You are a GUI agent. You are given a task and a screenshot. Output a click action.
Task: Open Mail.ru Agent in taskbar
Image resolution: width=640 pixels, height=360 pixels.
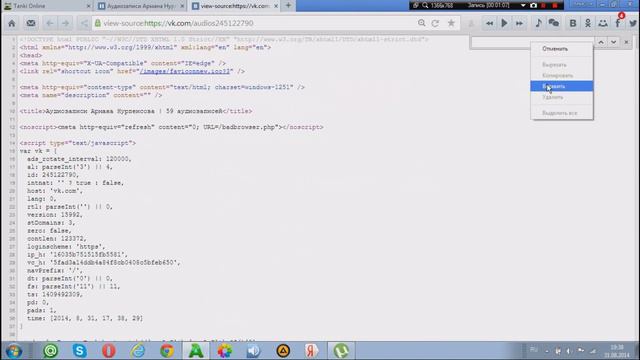[51, 351]
